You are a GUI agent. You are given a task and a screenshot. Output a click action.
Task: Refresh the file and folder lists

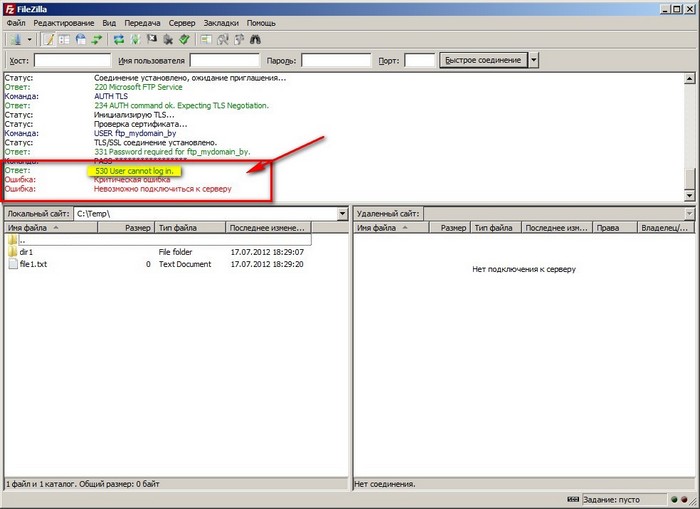pyautogui.click(x=118, y=40)
